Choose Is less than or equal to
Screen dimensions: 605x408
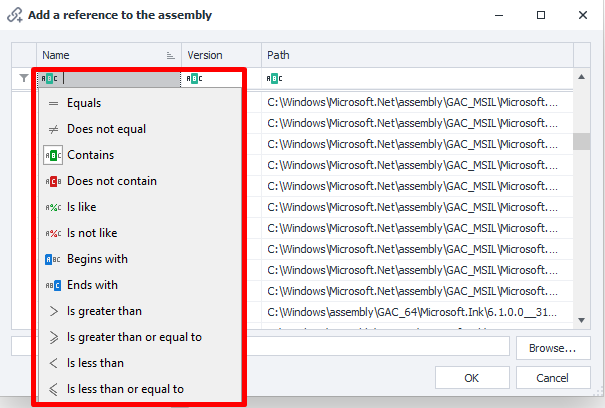pyautogui.click(x=125, y=389)
